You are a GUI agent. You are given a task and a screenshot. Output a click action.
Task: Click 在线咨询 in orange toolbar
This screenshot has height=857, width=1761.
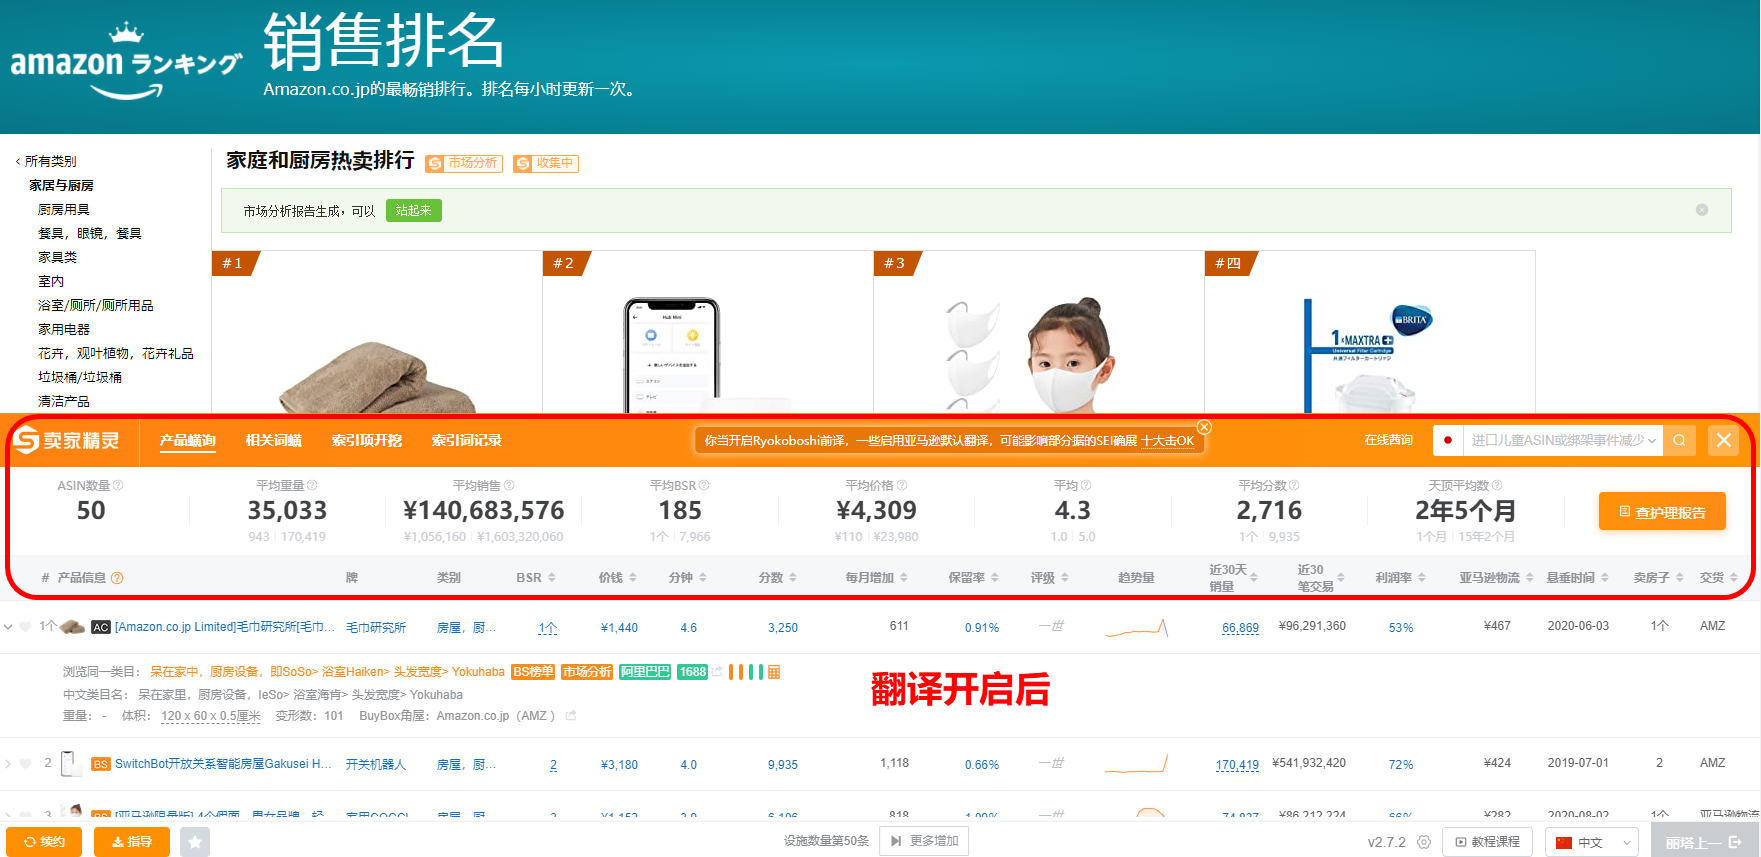pos(1389,440)
